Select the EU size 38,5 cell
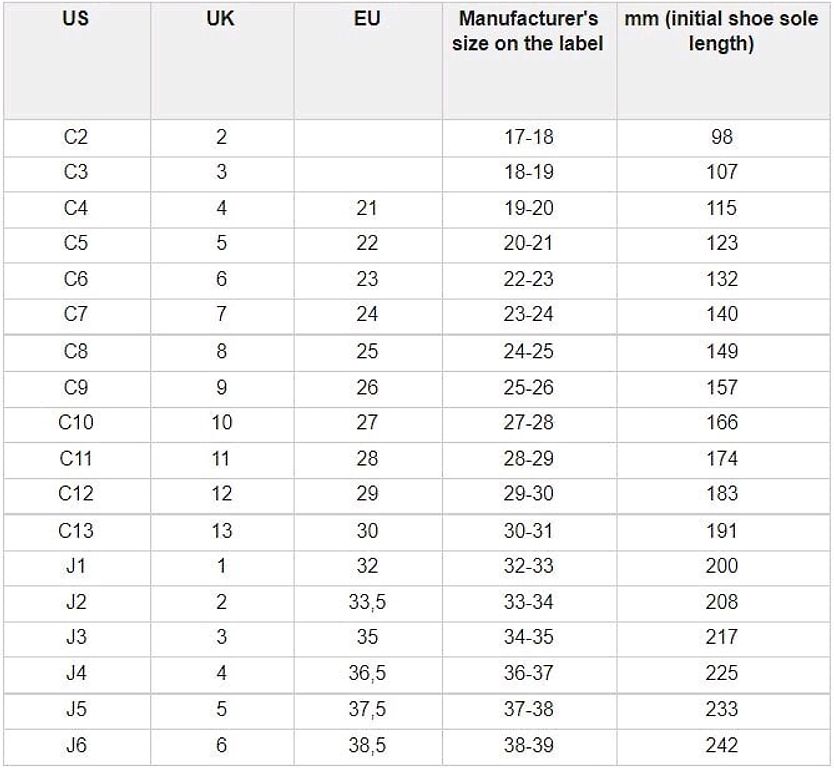834x768 pixels. click(367, 746)
